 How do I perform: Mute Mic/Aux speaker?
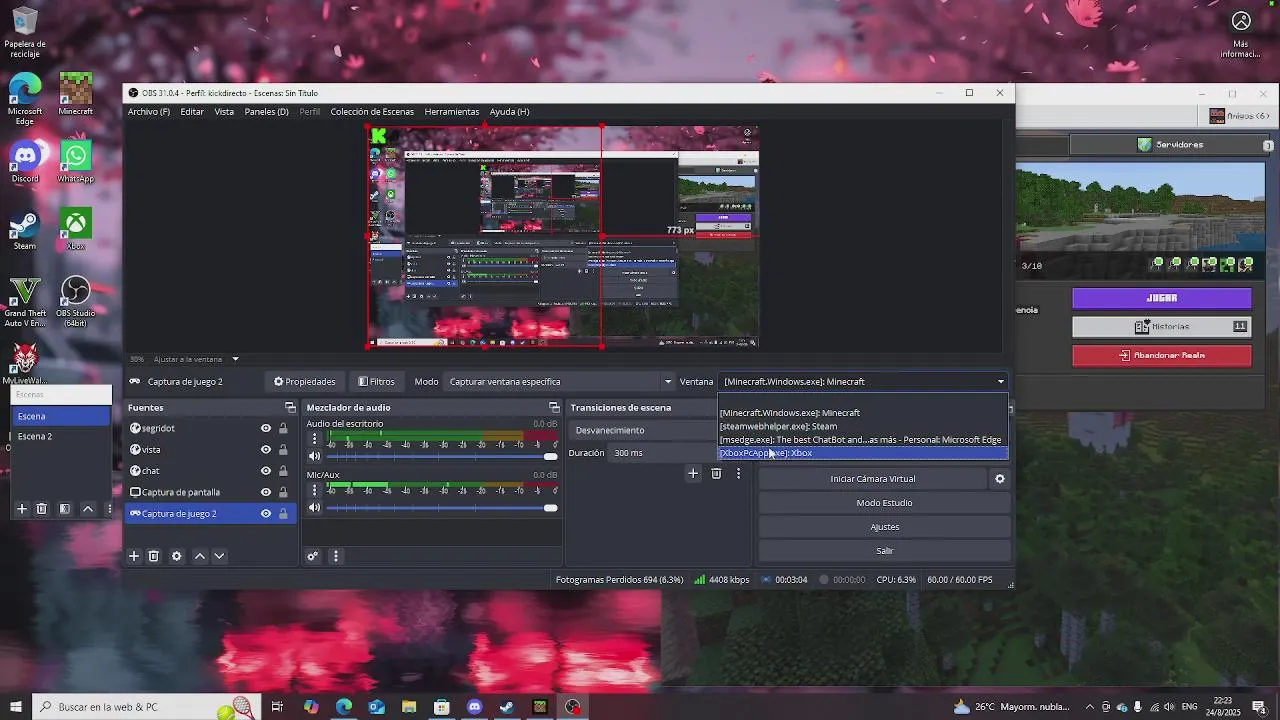[314, 508]
